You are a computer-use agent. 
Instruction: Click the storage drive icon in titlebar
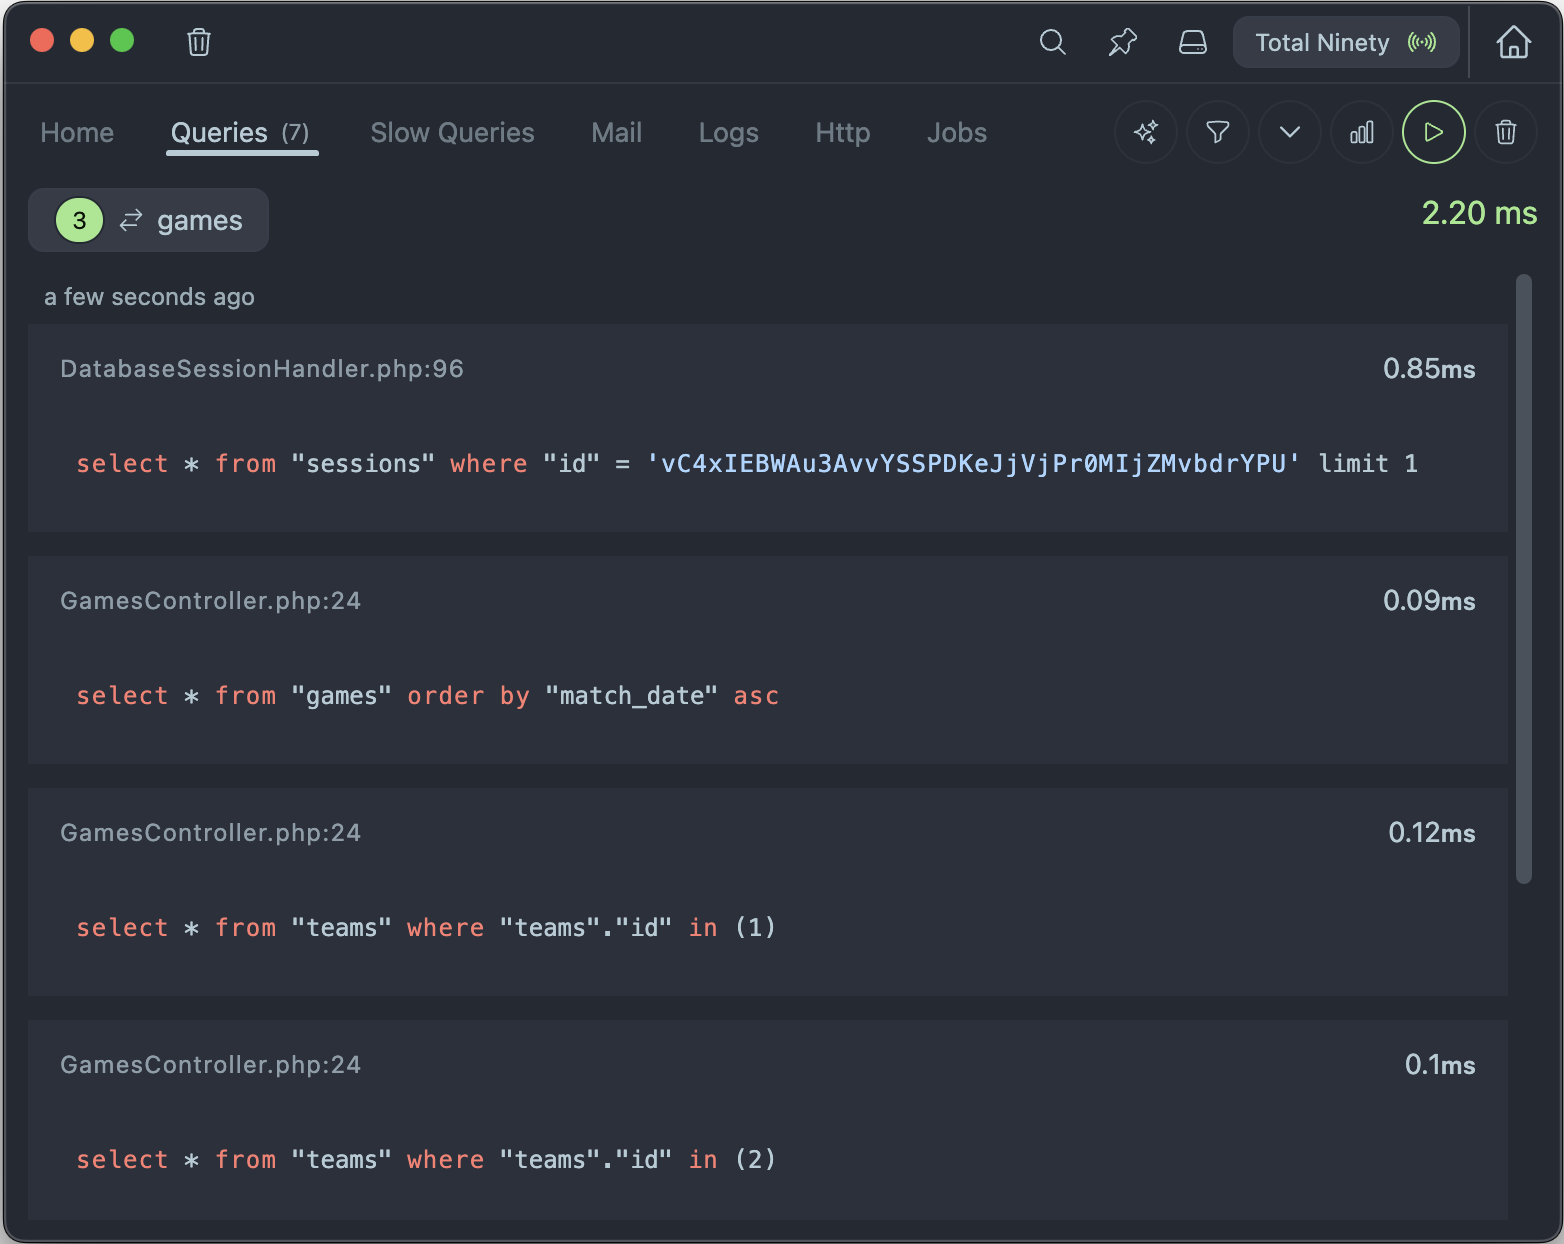point(1192,42)
